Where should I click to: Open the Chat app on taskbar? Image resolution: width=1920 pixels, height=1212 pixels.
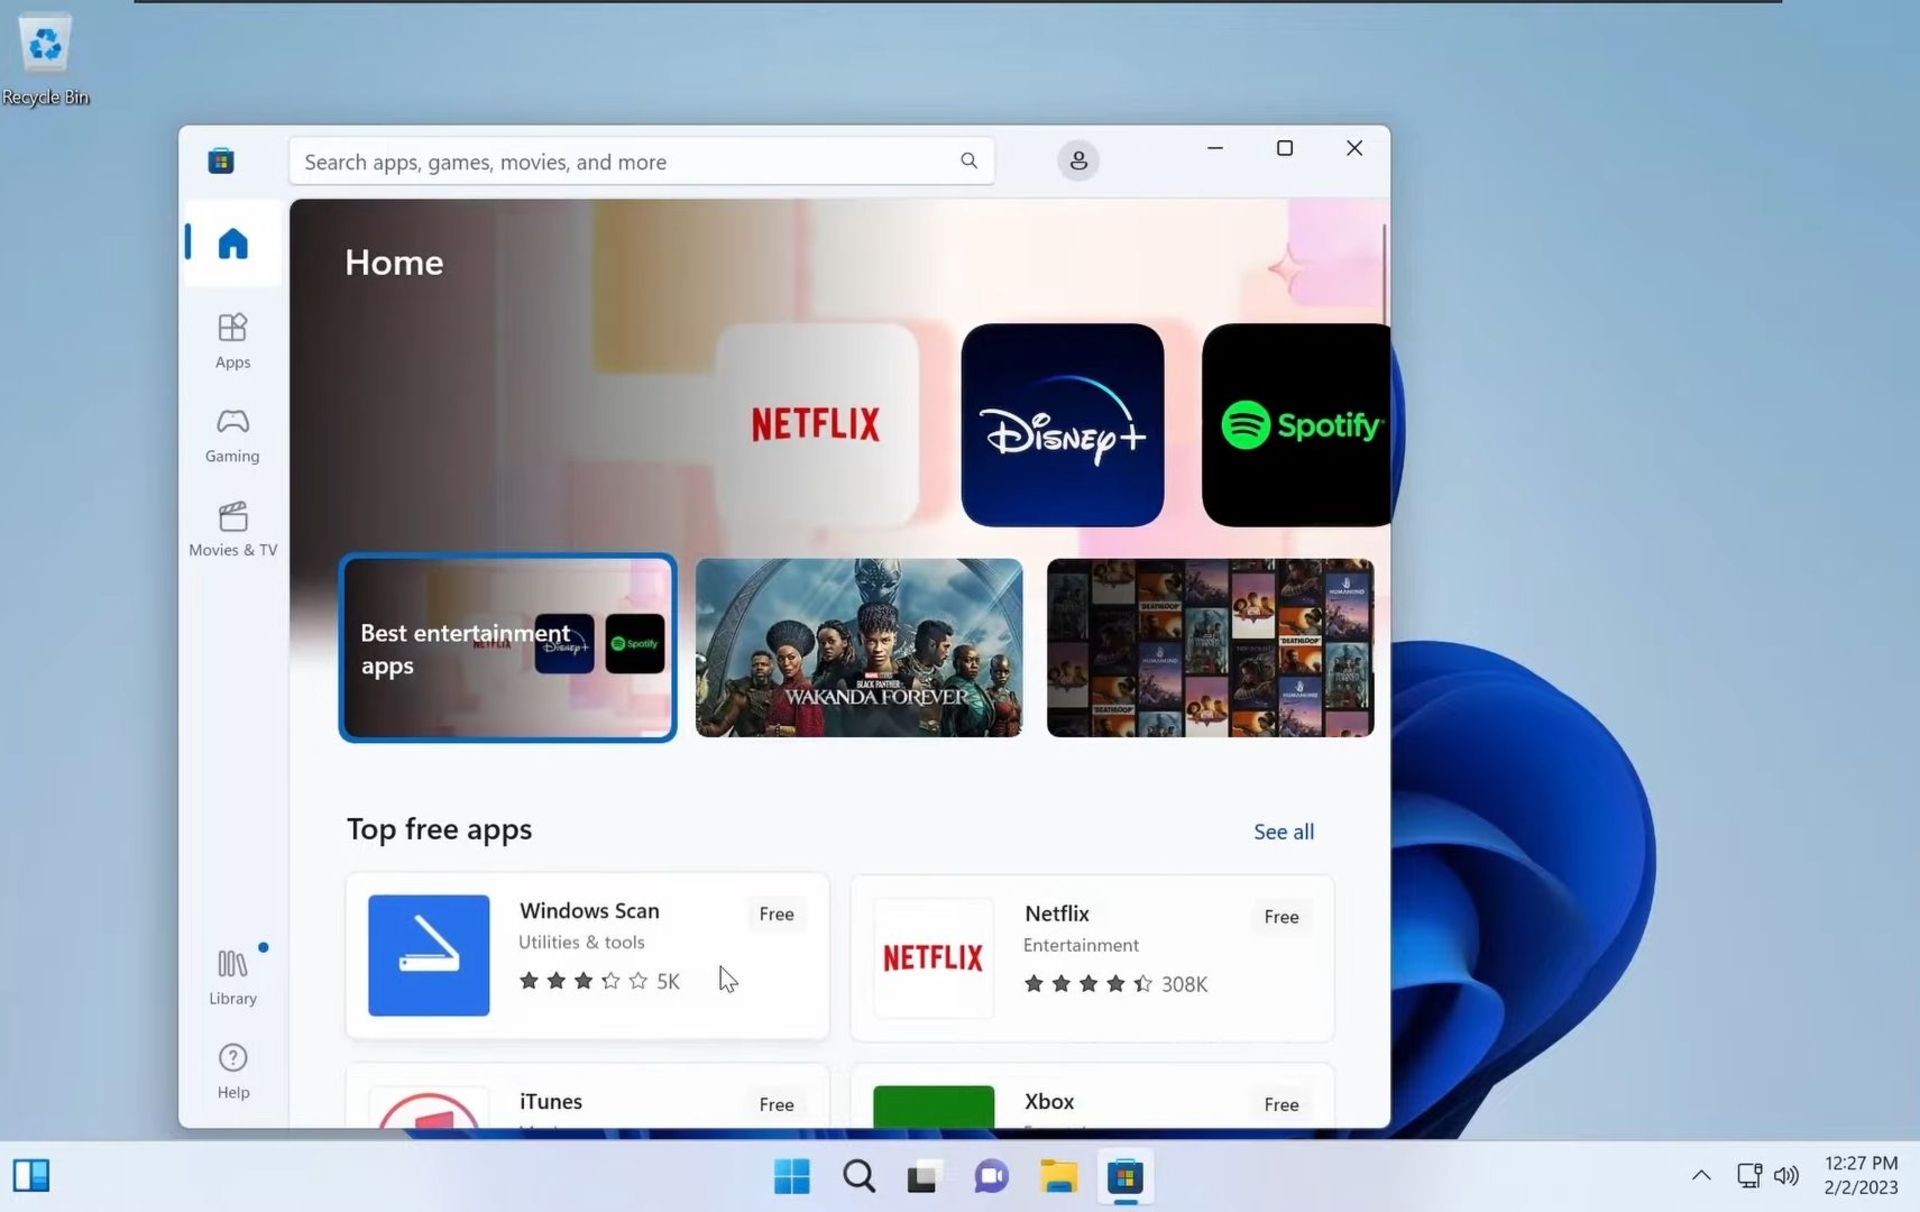(x=991, y=1176)
